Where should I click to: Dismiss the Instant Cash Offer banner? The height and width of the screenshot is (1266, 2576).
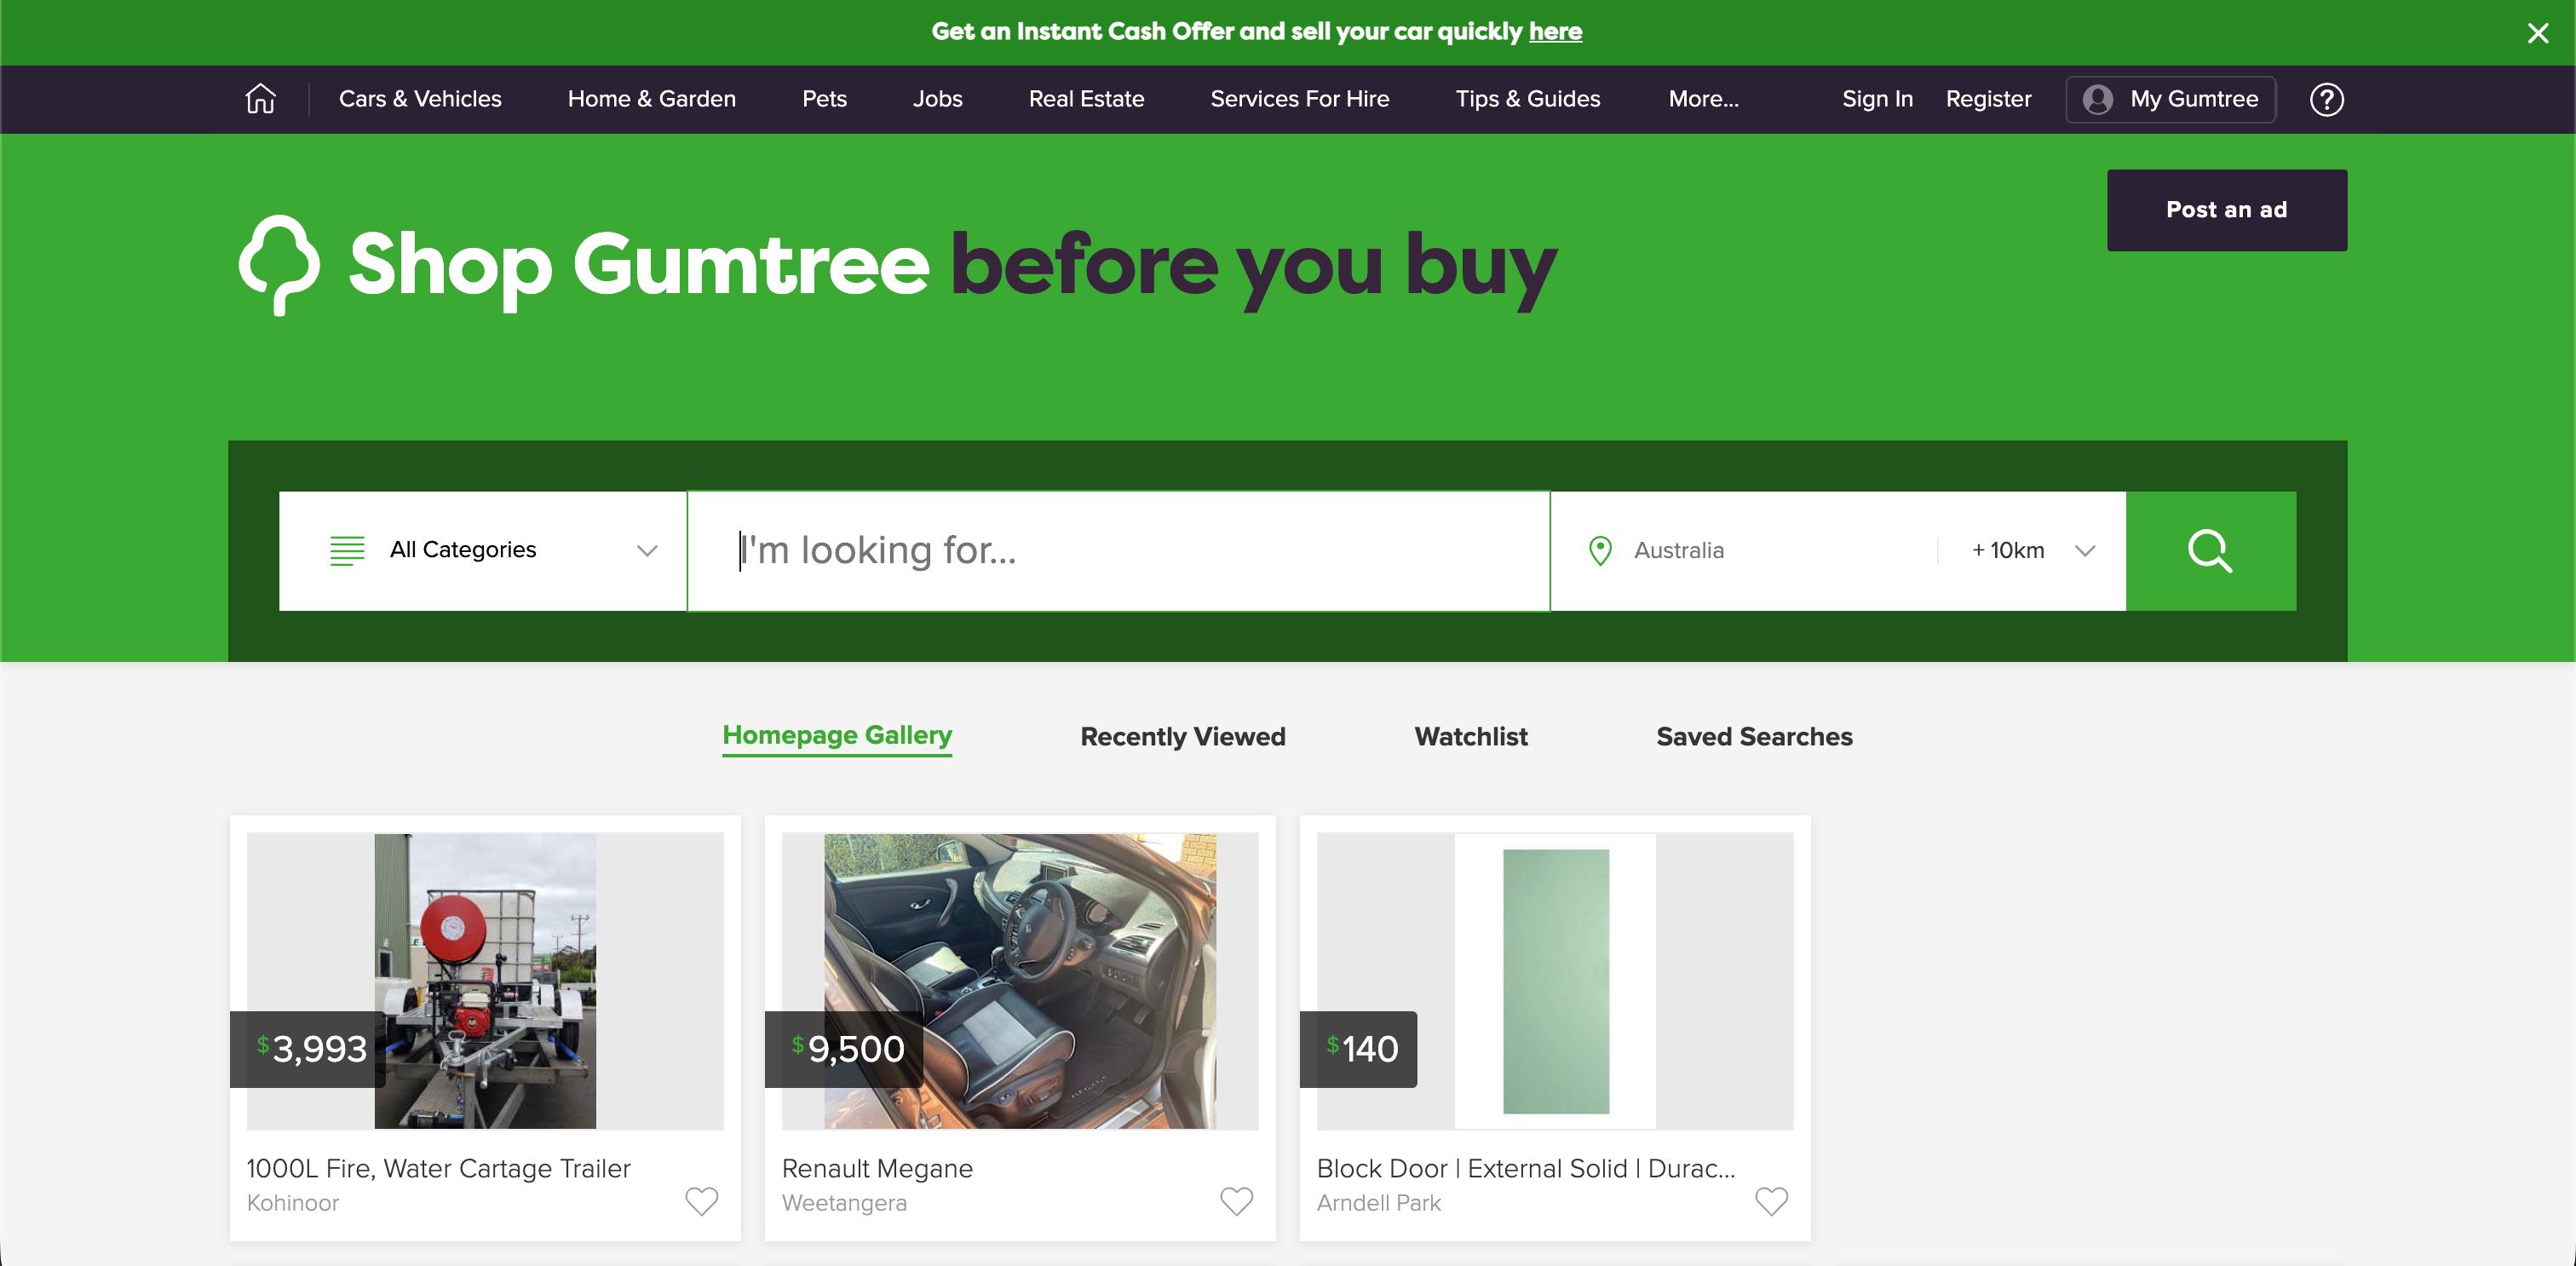click(2537, 33)
